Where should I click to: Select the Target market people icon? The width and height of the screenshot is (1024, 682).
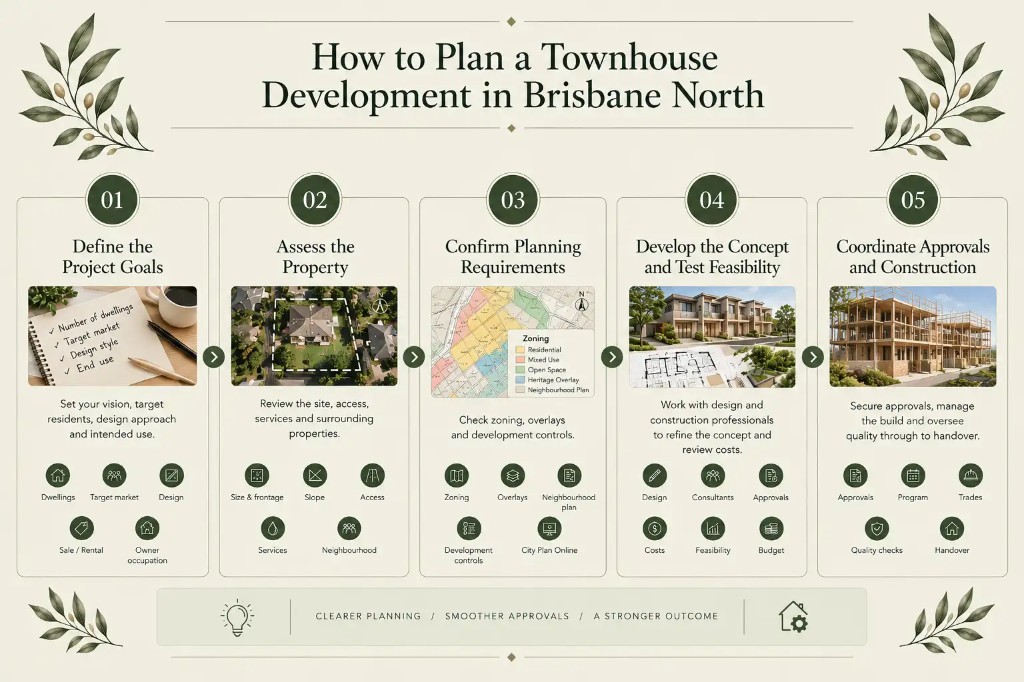[114, 476]
